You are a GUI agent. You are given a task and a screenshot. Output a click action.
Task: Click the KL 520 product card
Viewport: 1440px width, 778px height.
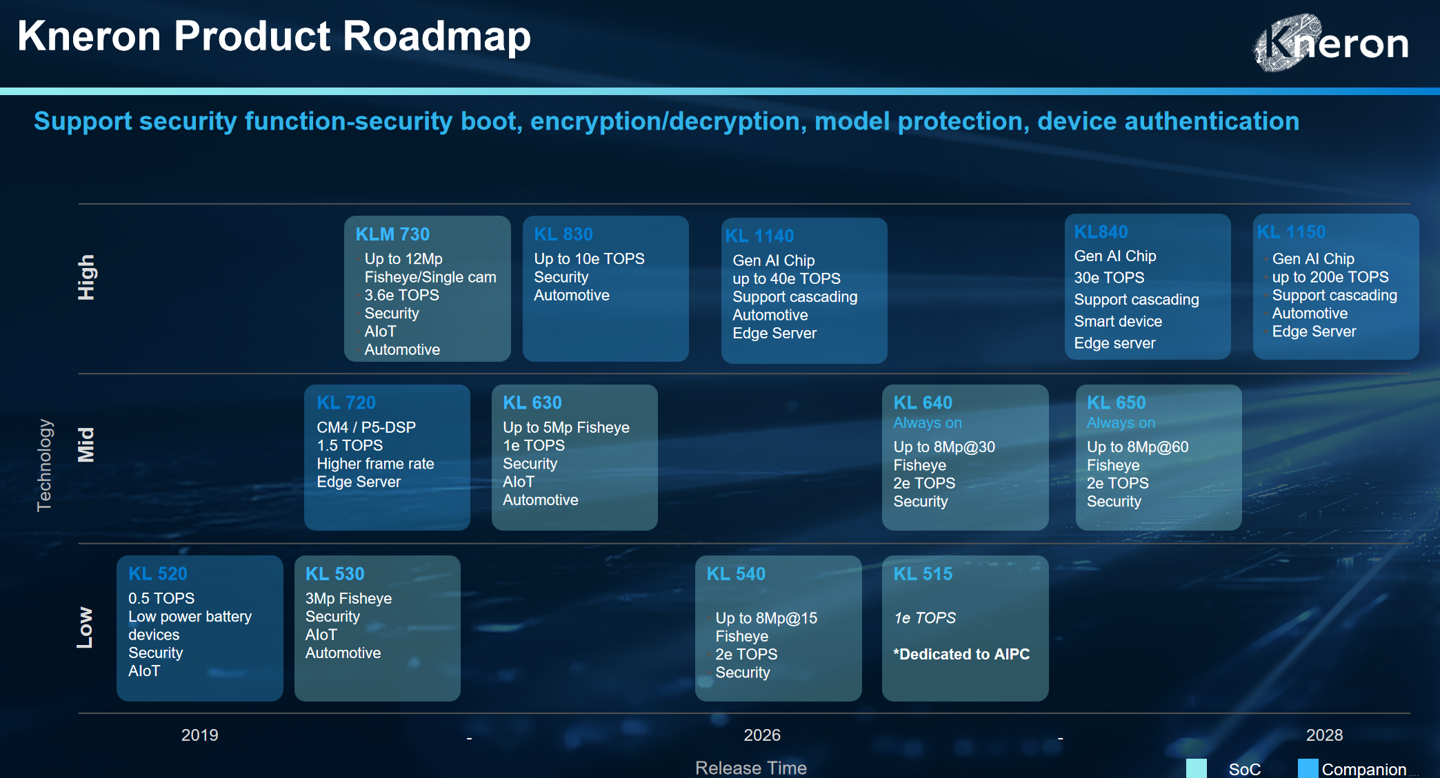(x=199, y=628)
